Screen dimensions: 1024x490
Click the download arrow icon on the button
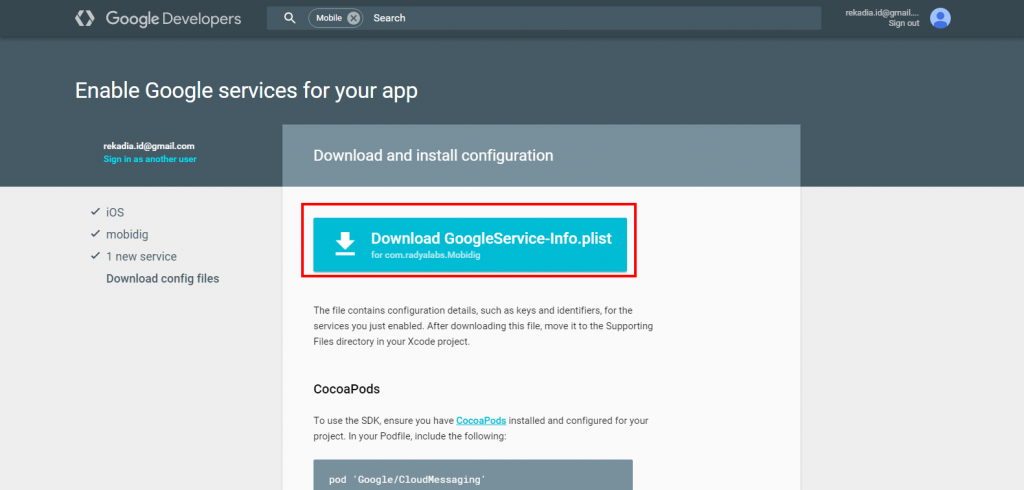coord(345,243)
